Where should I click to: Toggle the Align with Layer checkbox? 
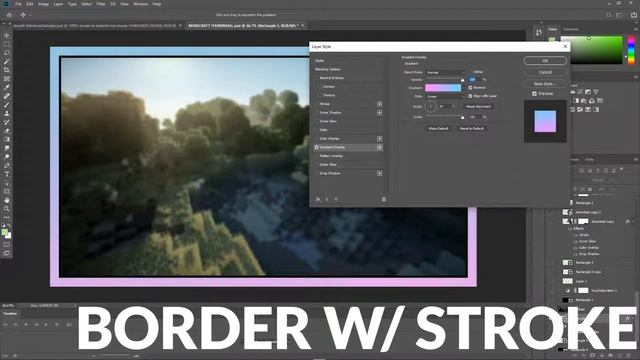pyautogui.click(x=470, y=96)
